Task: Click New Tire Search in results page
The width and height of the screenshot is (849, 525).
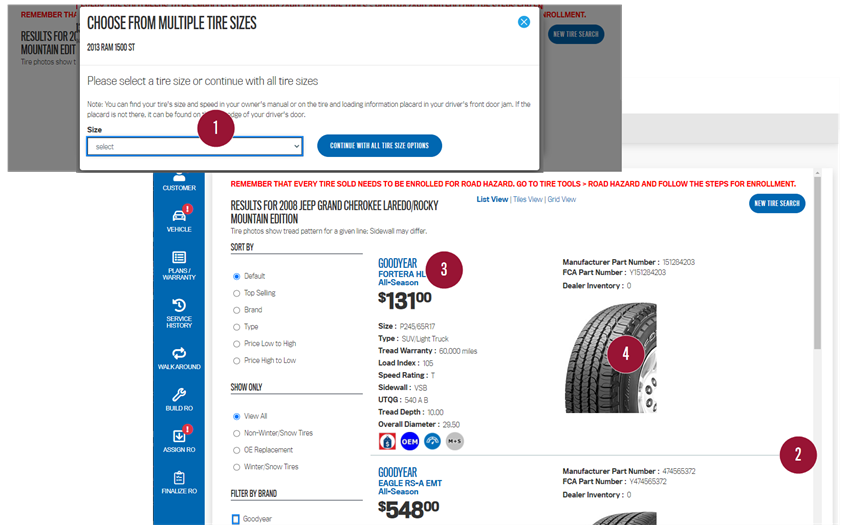Action: (777, 204)
